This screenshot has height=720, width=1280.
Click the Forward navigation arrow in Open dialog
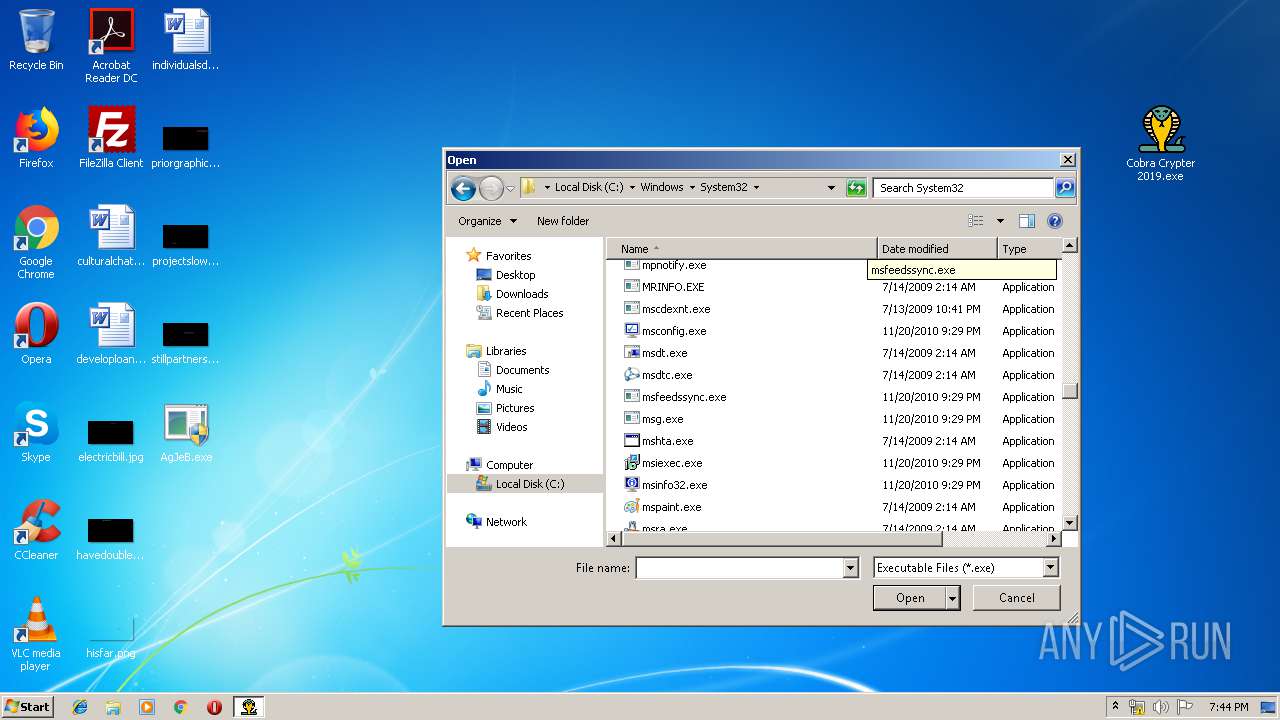491,187
